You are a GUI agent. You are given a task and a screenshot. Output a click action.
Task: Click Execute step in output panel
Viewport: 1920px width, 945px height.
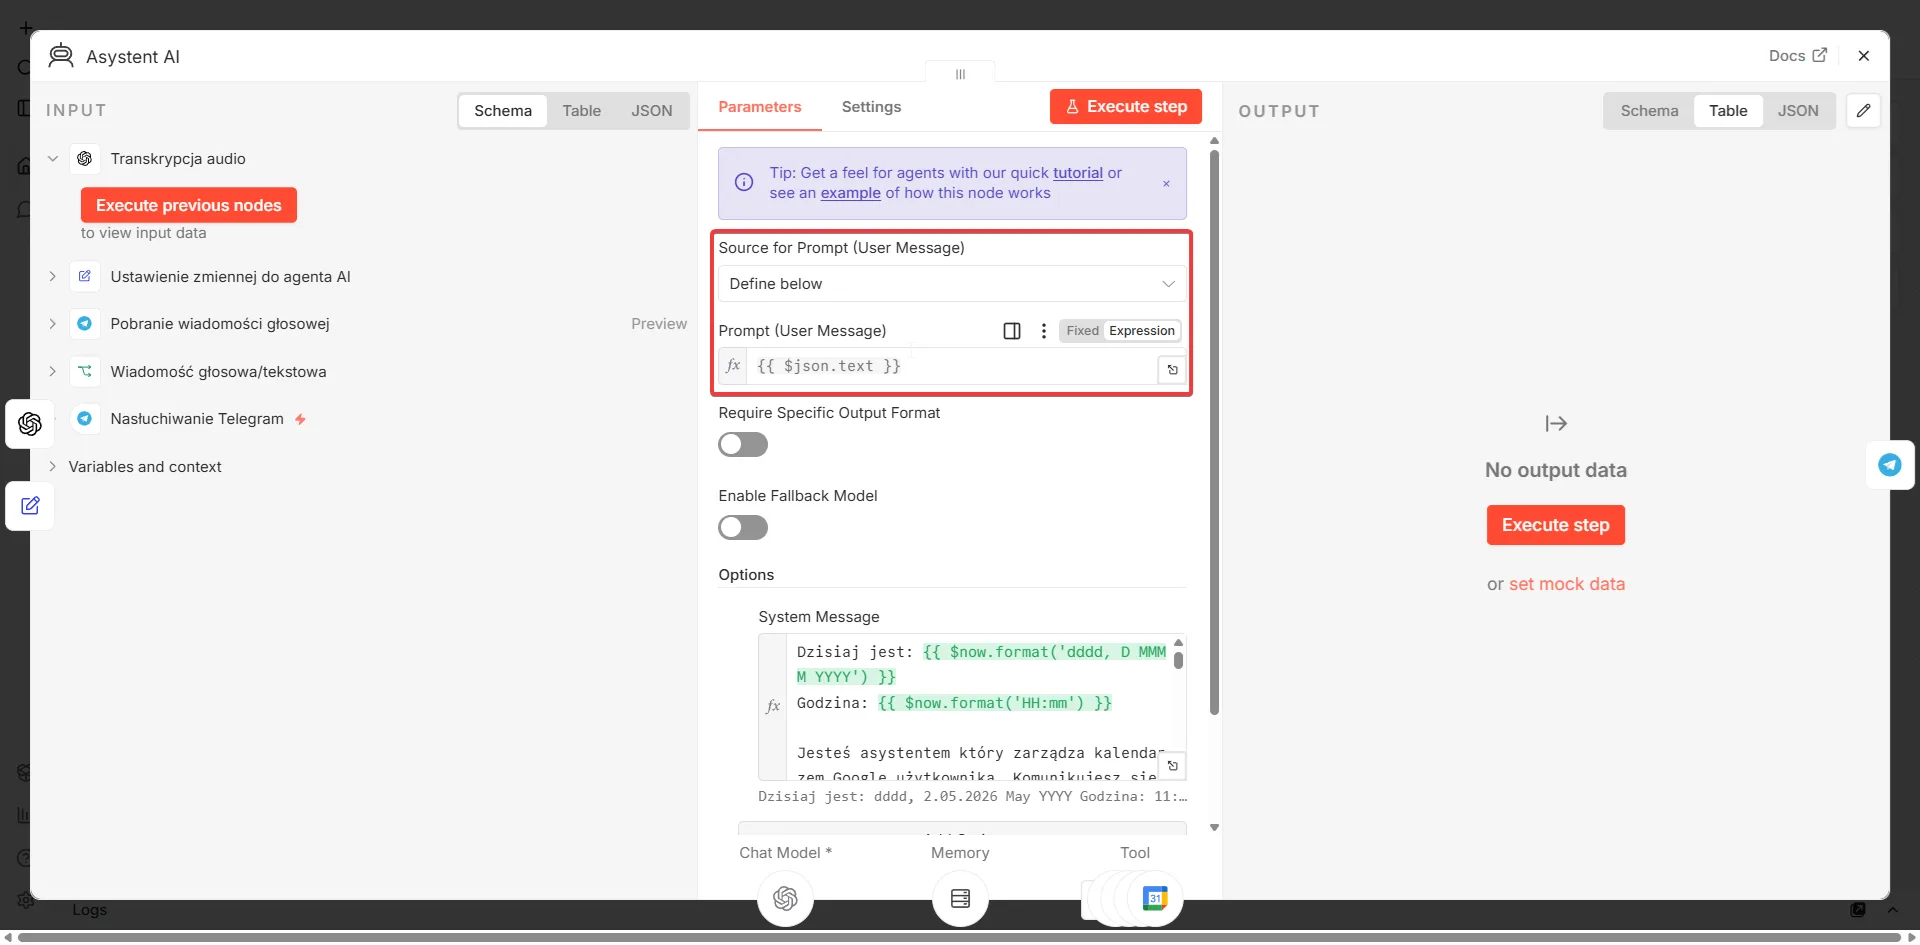coord(1555,525)
